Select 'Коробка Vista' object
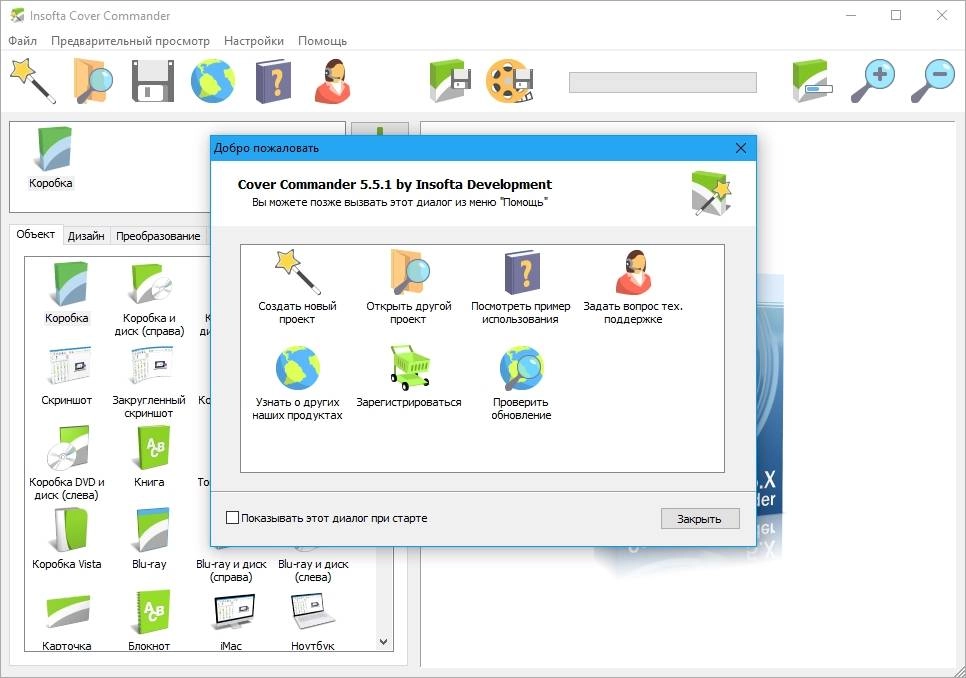This screenshot has height=678, width=966. (x=67, y=539)
